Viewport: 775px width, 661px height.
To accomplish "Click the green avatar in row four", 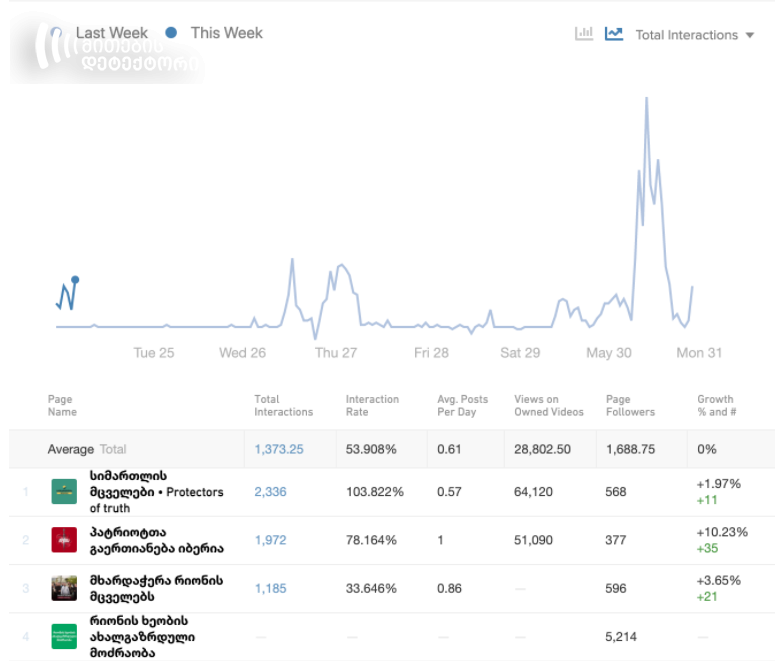I will tap(64, 636).
